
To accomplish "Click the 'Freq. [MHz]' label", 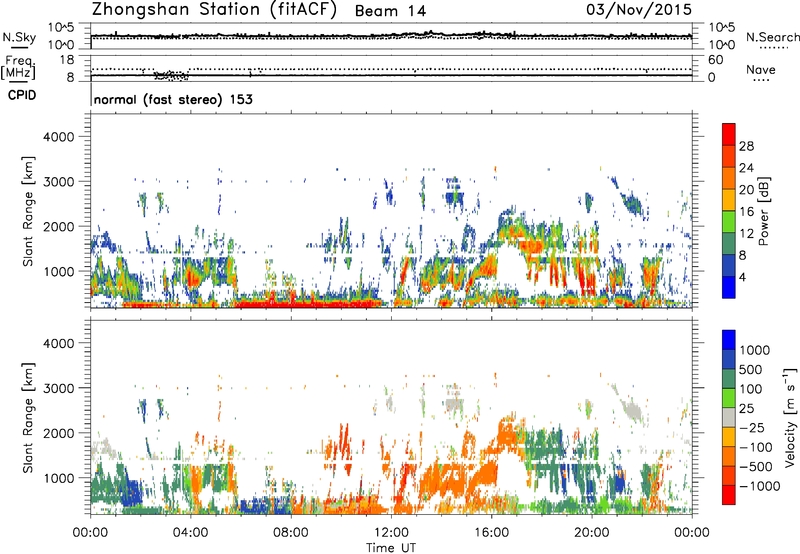I will click(x=19, y=67).
